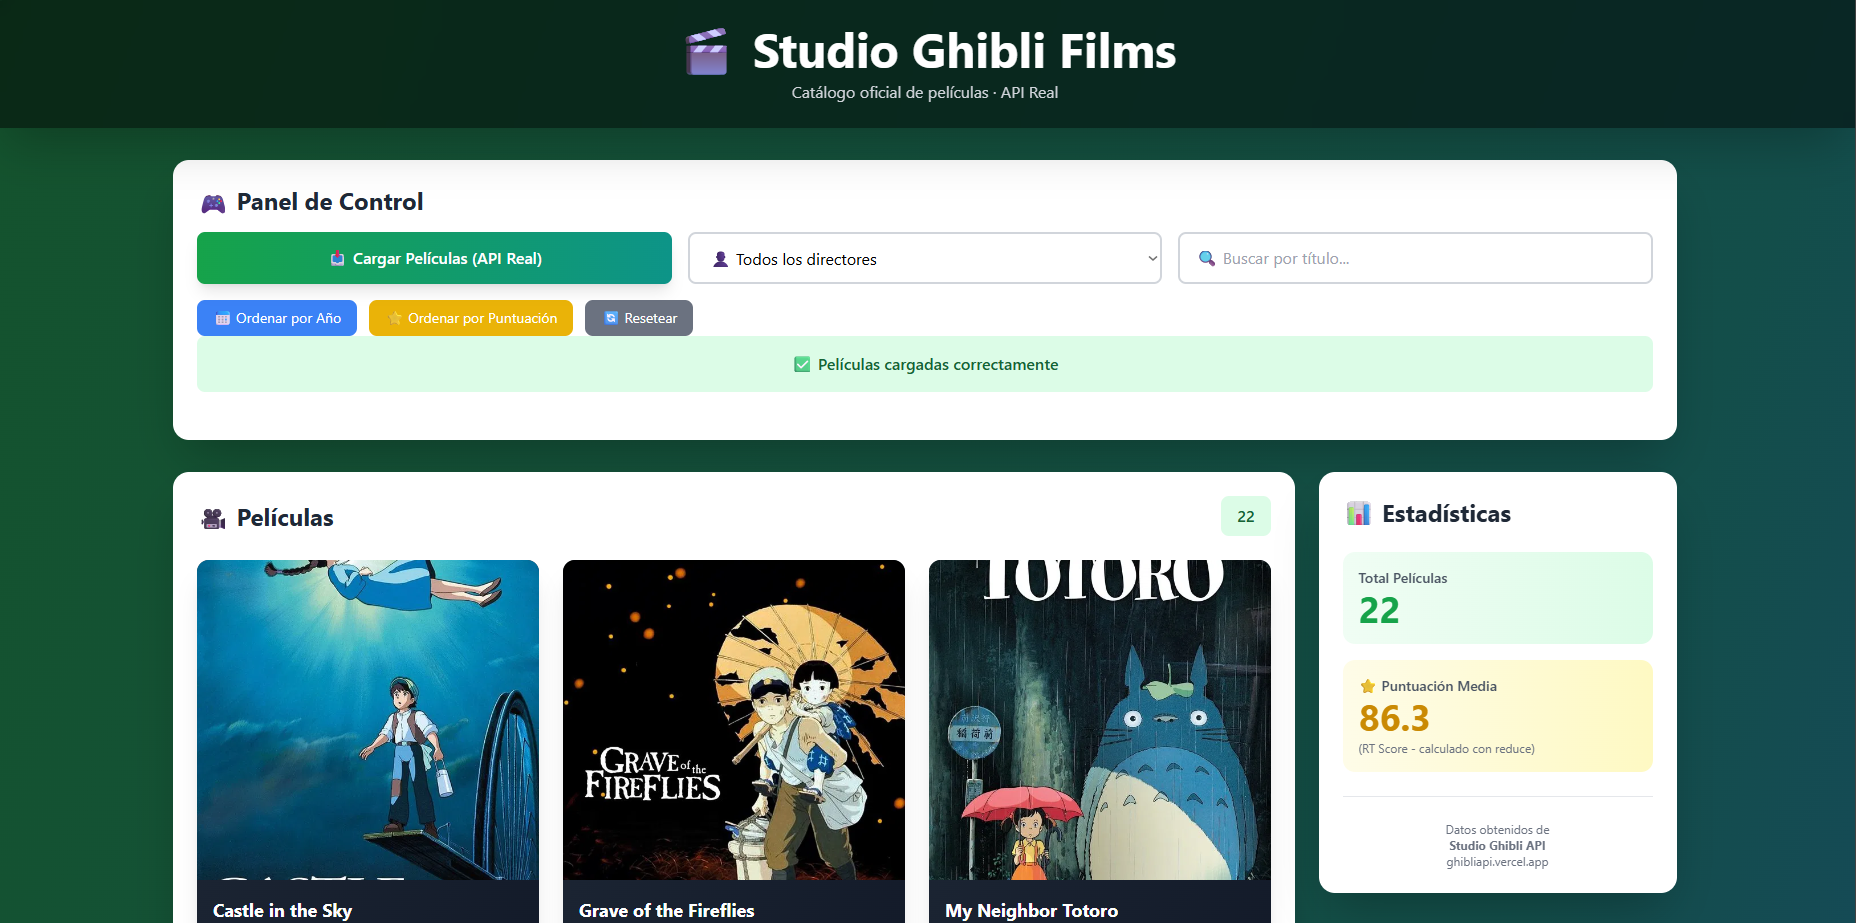
Task: Click the clapperboard icon beside Studio Ghibli Films
Action: pyautogui.click(x=706, y=52)
